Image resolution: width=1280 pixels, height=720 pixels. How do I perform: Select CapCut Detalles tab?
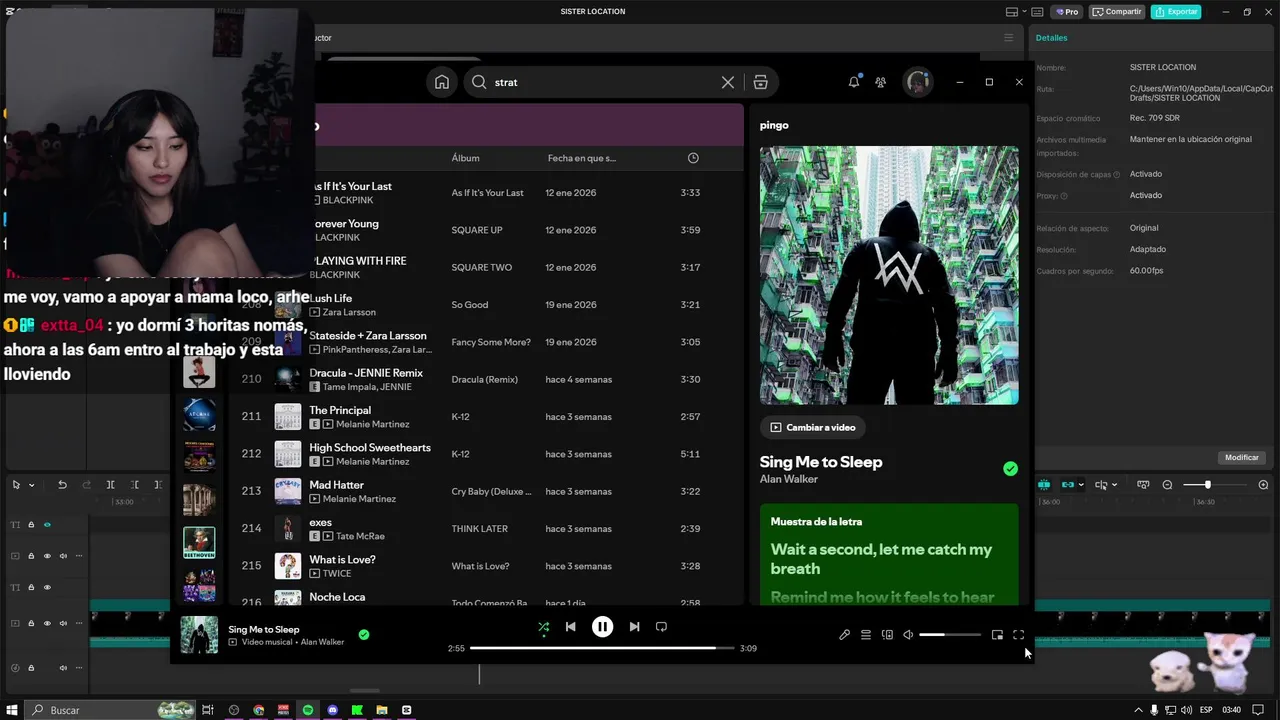1051,38
